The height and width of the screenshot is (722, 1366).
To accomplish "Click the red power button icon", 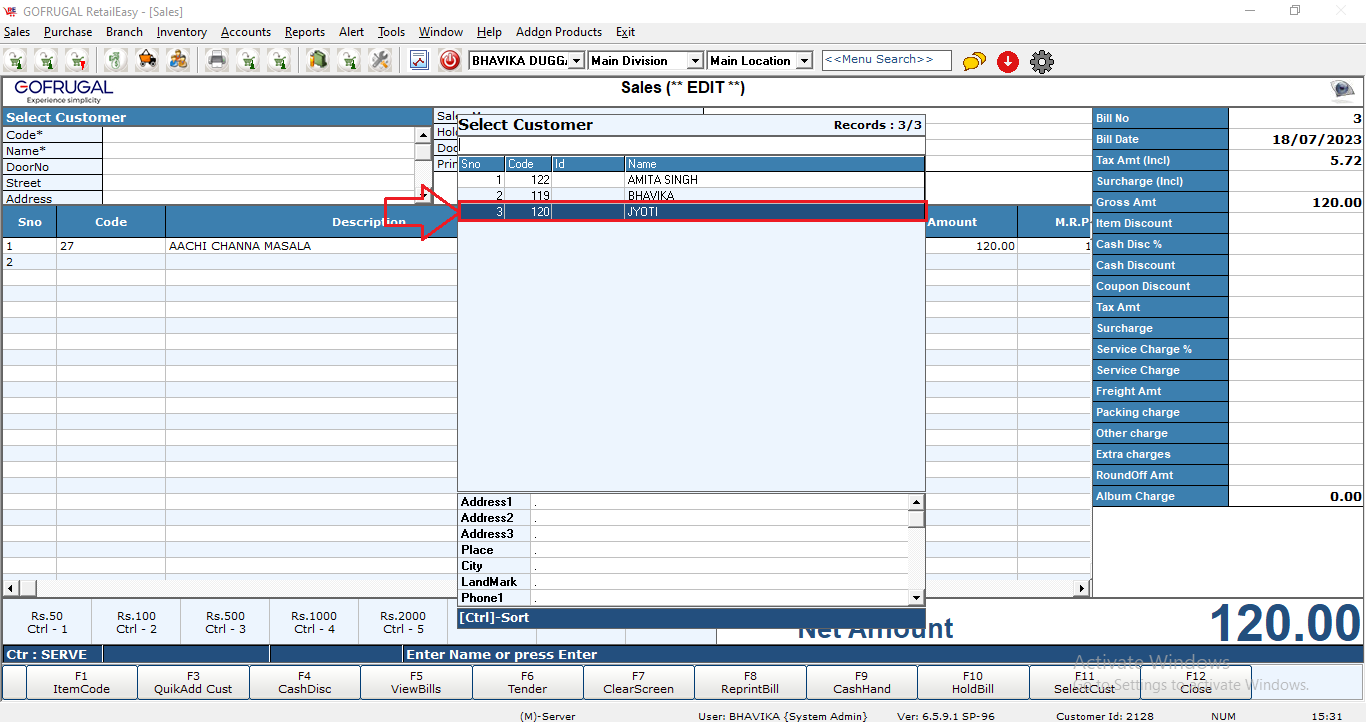I will 450,61.
